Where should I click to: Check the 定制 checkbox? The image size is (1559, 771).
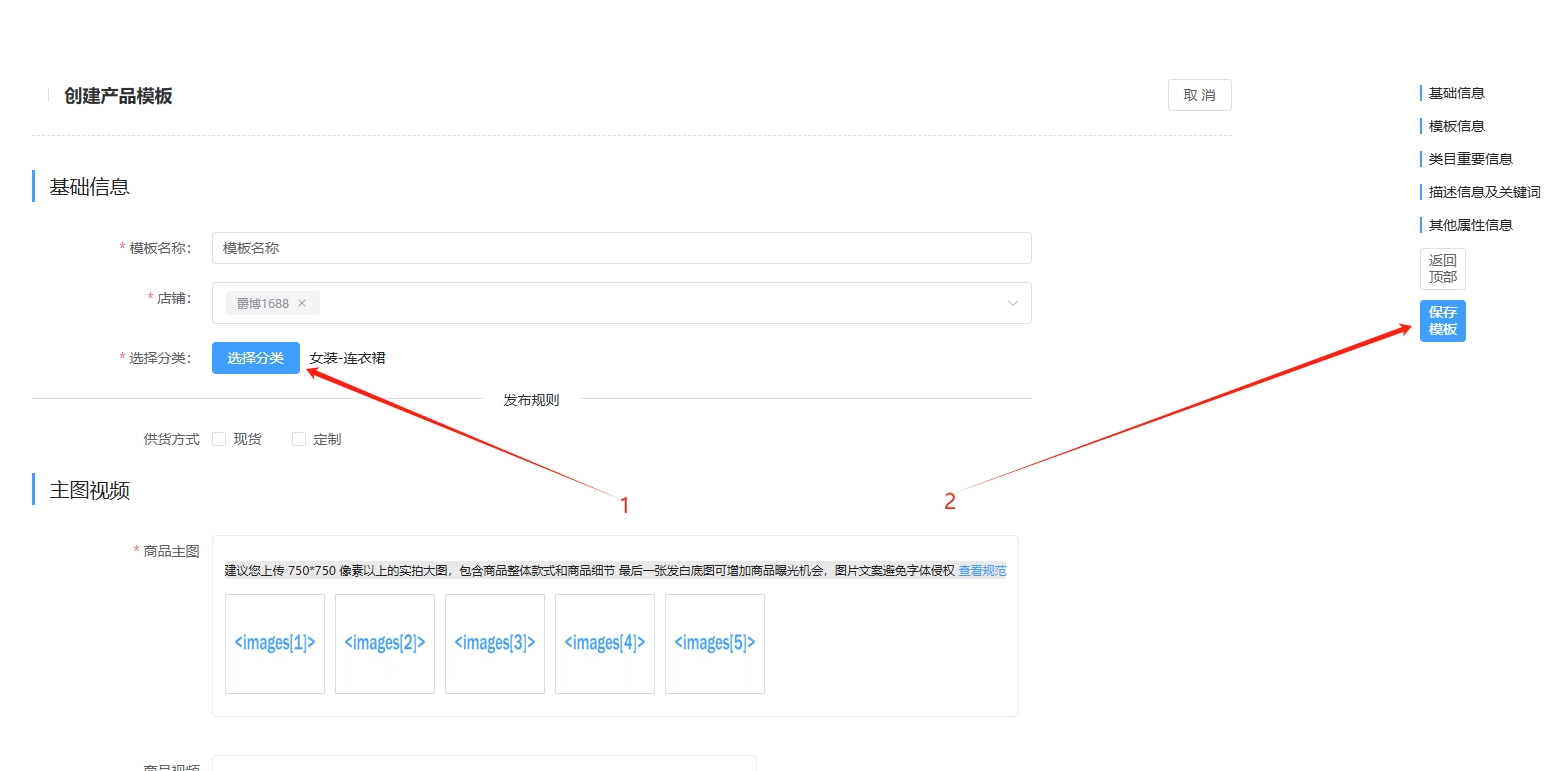coord(299,439)
